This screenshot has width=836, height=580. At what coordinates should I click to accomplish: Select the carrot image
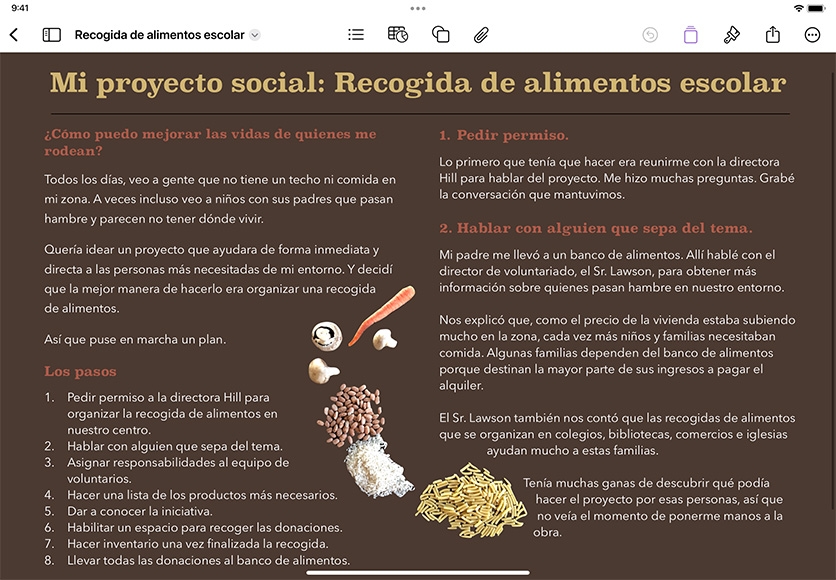point(382,315)
